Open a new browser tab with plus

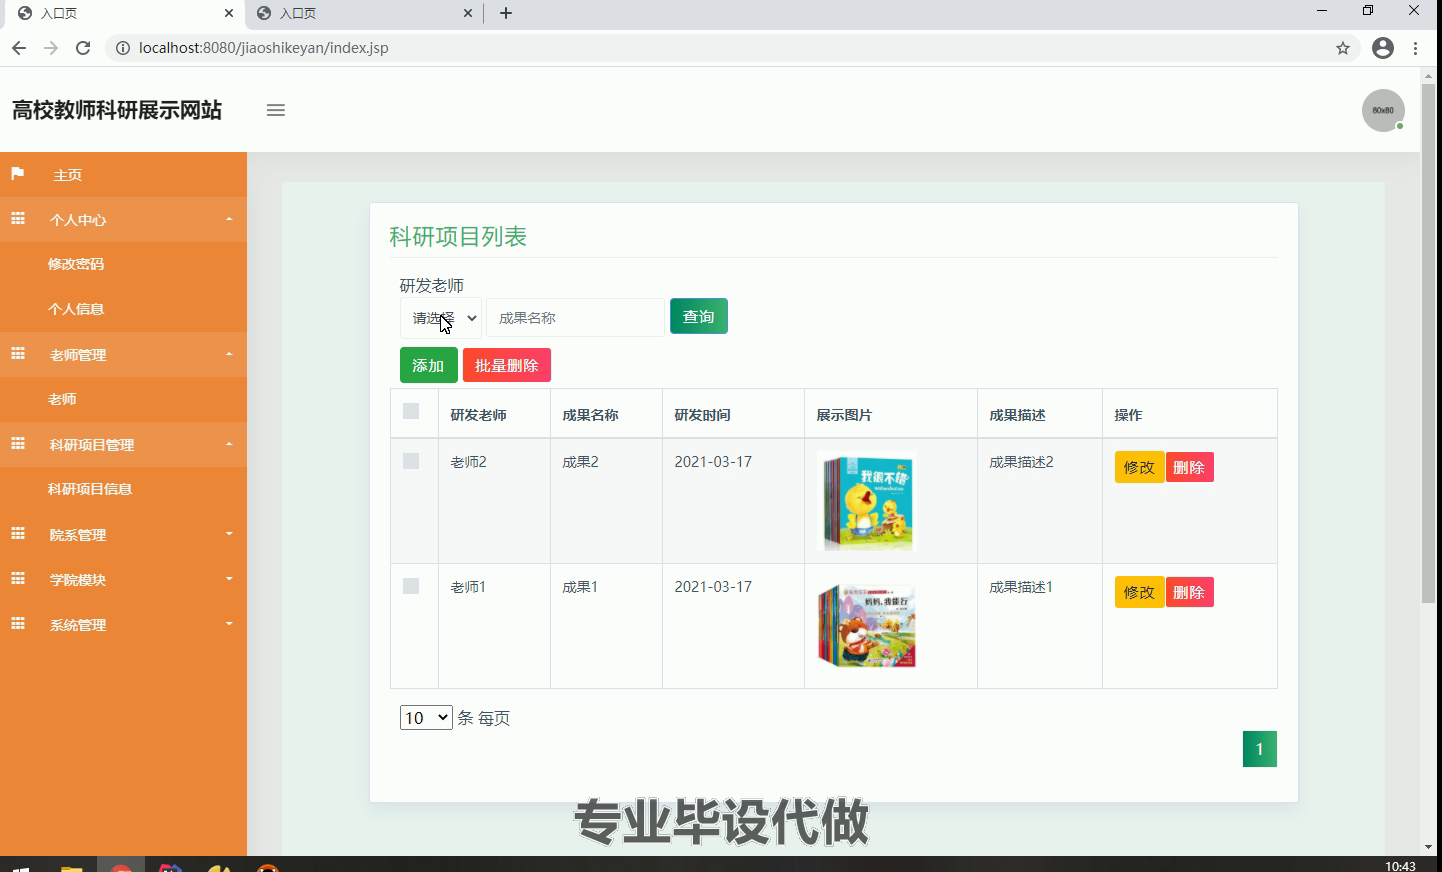pyautogui.click(x=506, y=13)
